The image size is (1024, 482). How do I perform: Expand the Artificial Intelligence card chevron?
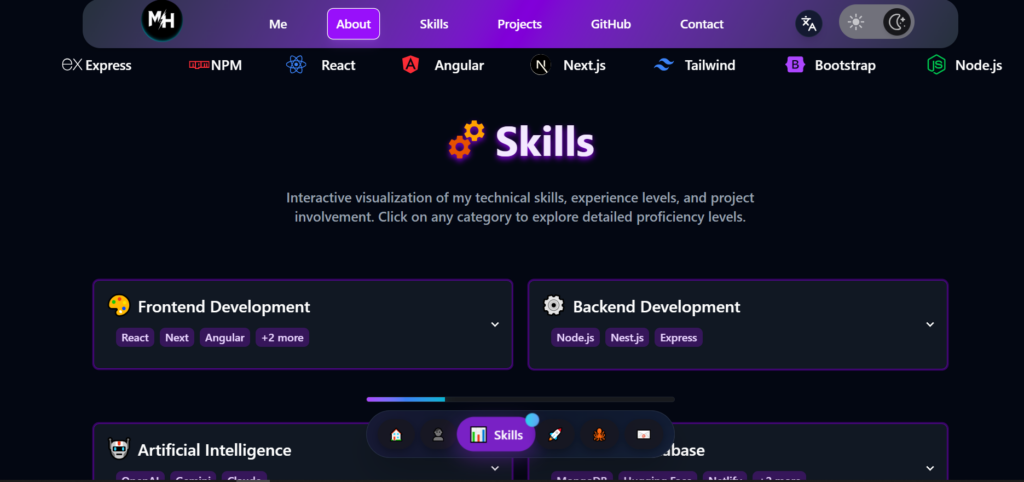(x=495, y=468)
